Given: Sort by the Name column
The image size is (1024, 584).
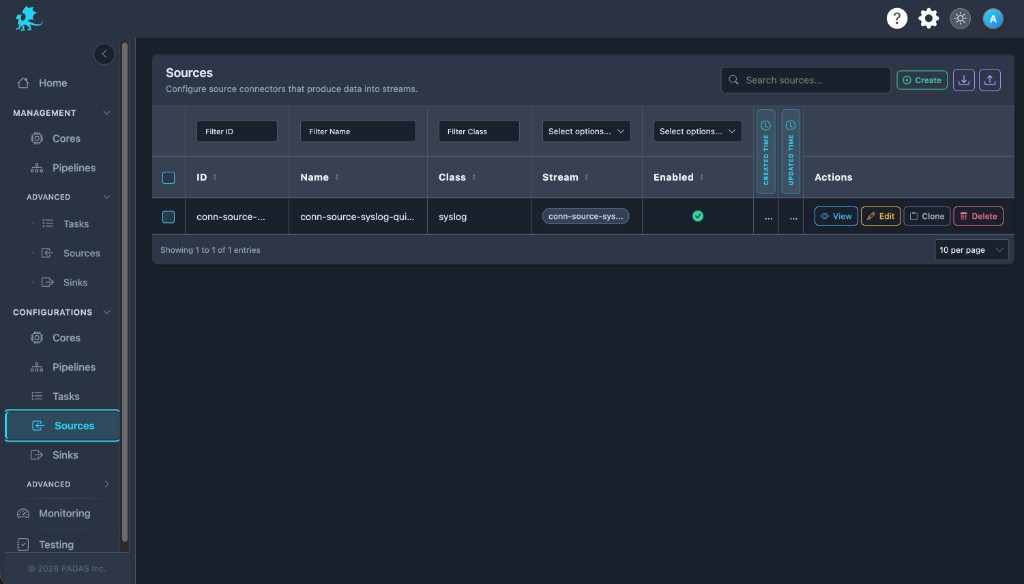Looking at the screenshot, I should click(319, 177).
